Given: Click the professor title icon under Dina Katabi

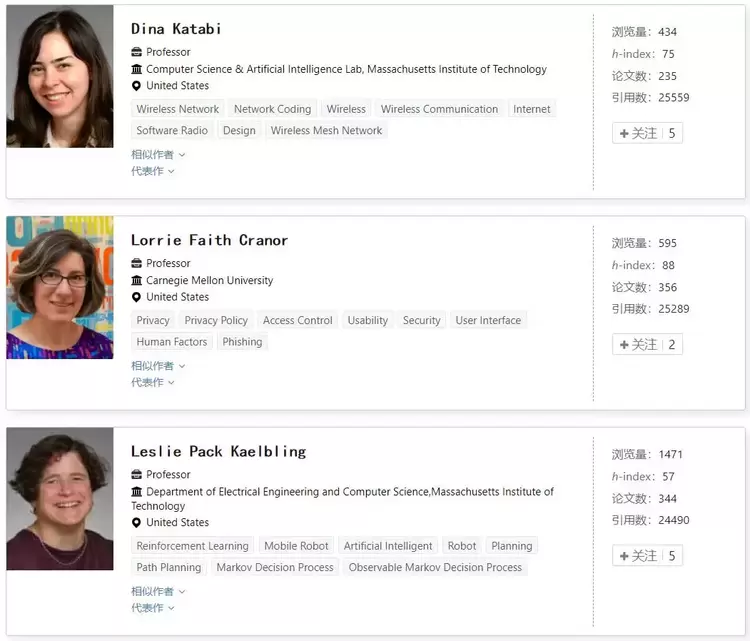Looking at the screenshot, I should point(137,52).
